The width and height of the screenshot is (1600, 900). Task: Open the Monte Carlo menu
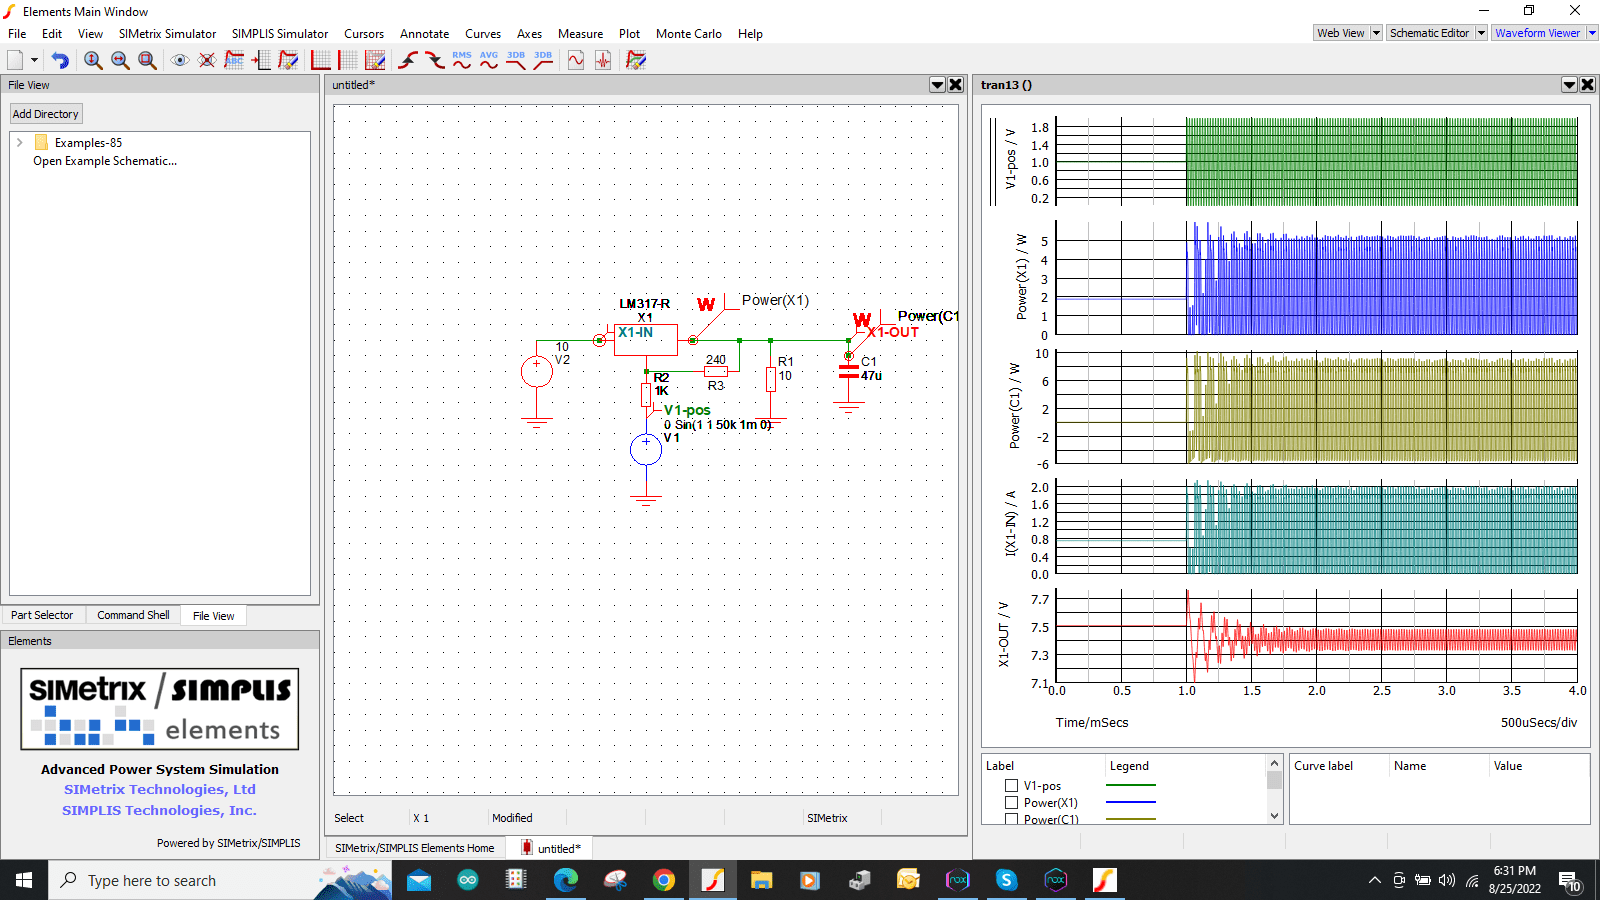coord(688,33)
